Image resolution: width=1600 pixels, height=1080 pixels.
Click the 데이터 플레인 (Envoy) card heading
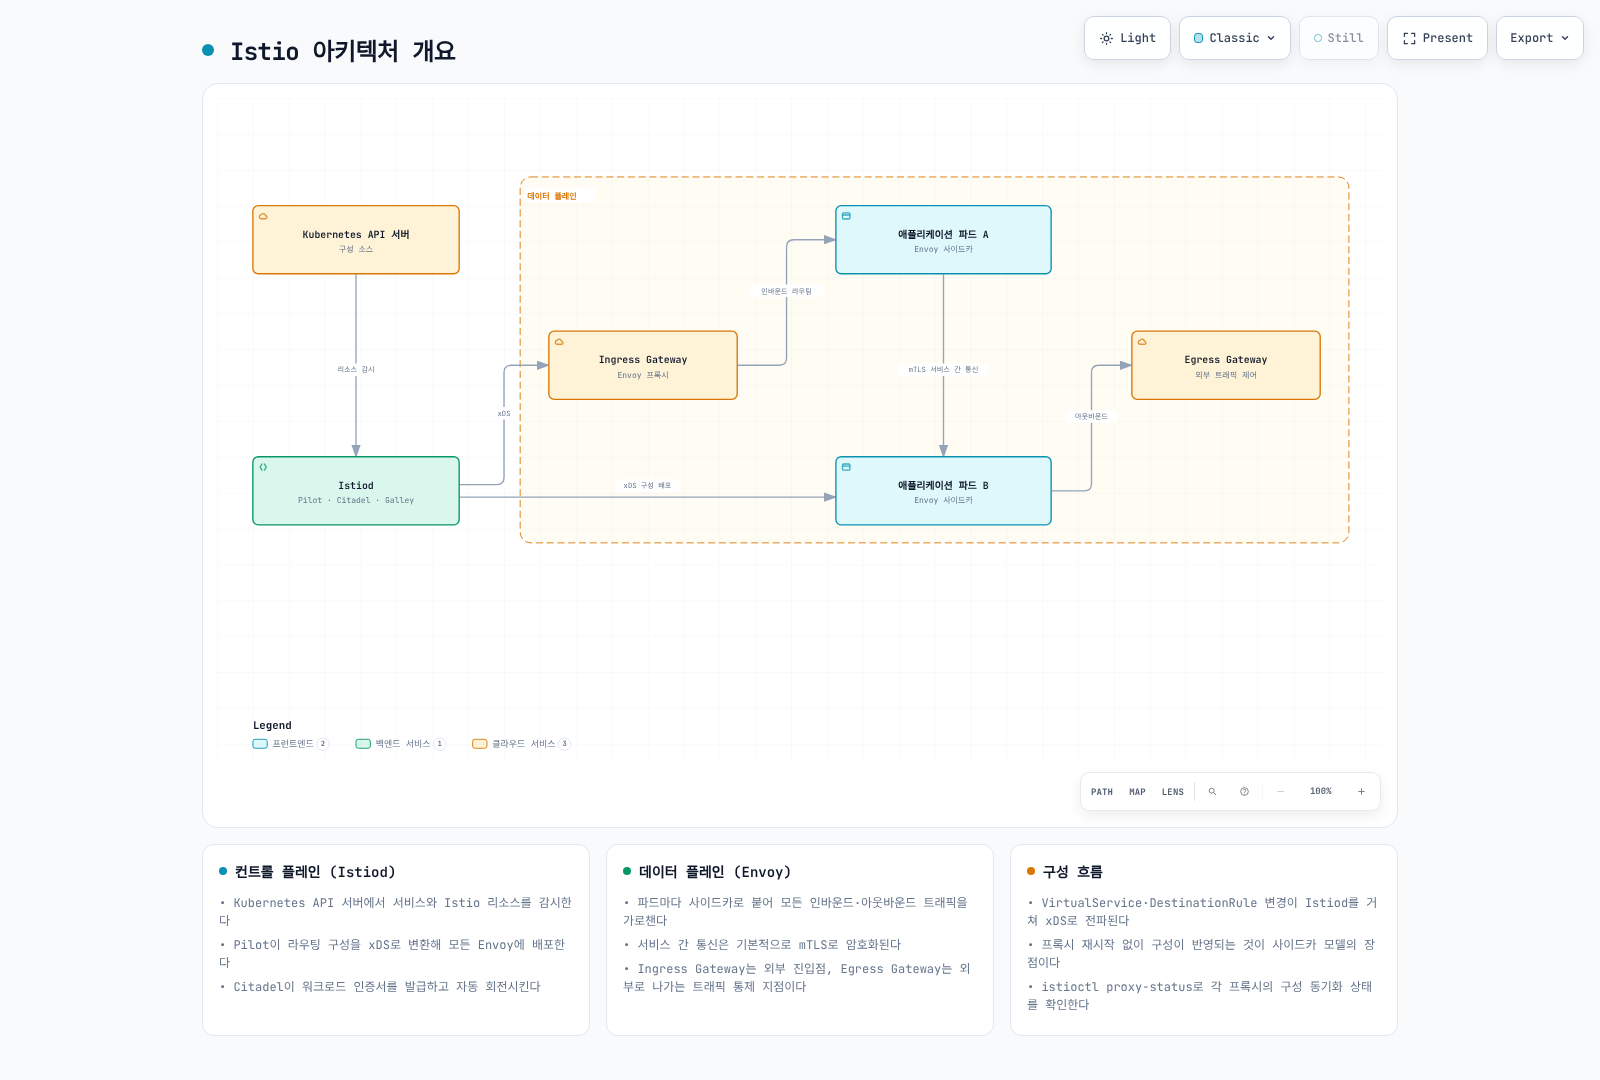click(715, 872)
